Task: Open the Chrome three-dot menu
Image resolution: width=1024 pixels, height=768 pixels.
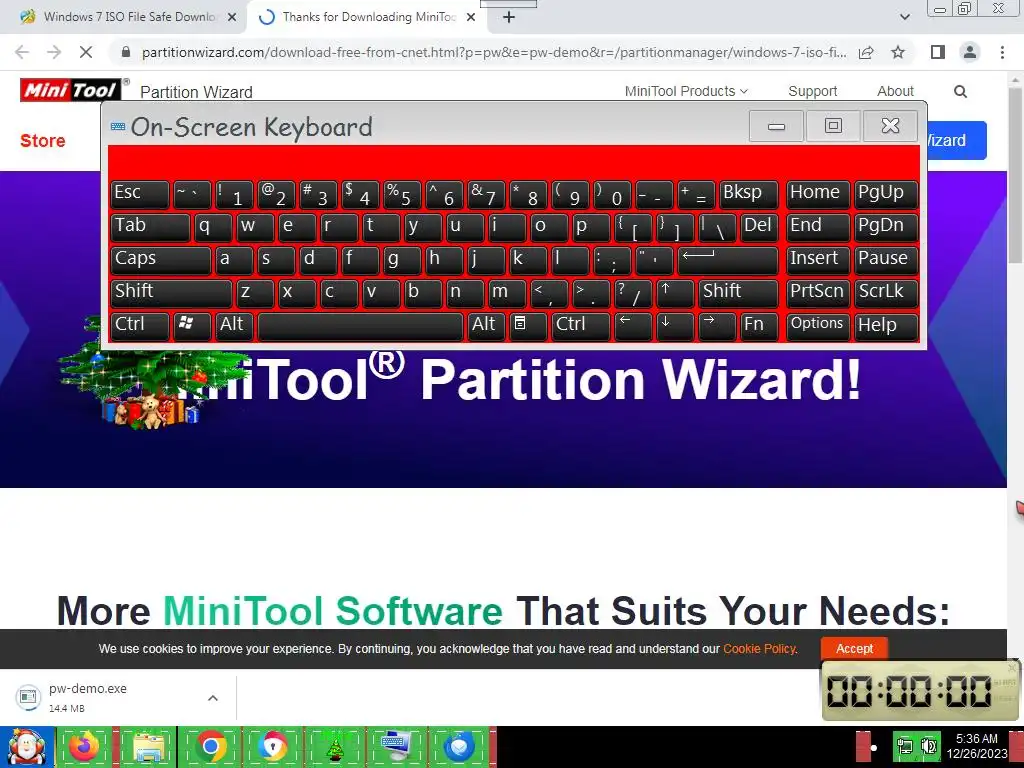Action: (1002, 52)
